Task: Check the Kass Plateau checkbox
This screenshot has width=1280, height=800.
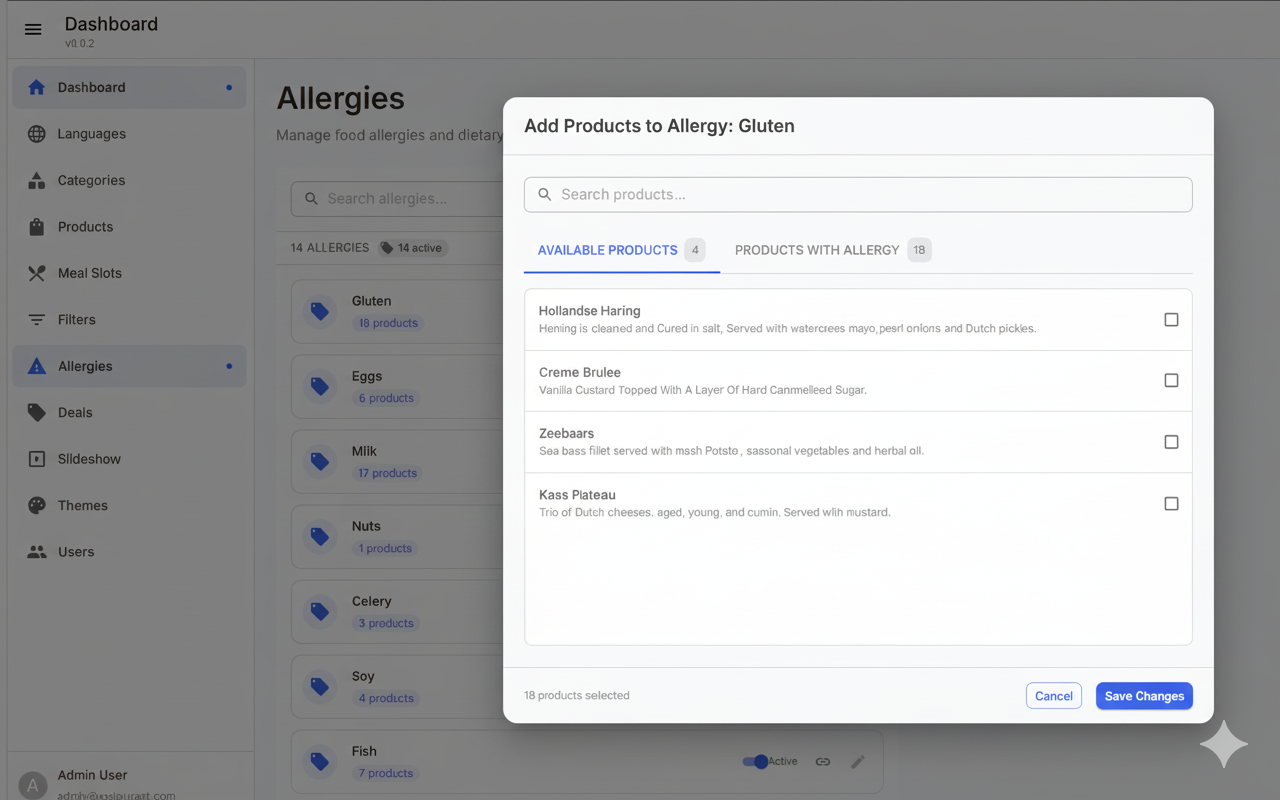Action: [x=1171, y=503]
